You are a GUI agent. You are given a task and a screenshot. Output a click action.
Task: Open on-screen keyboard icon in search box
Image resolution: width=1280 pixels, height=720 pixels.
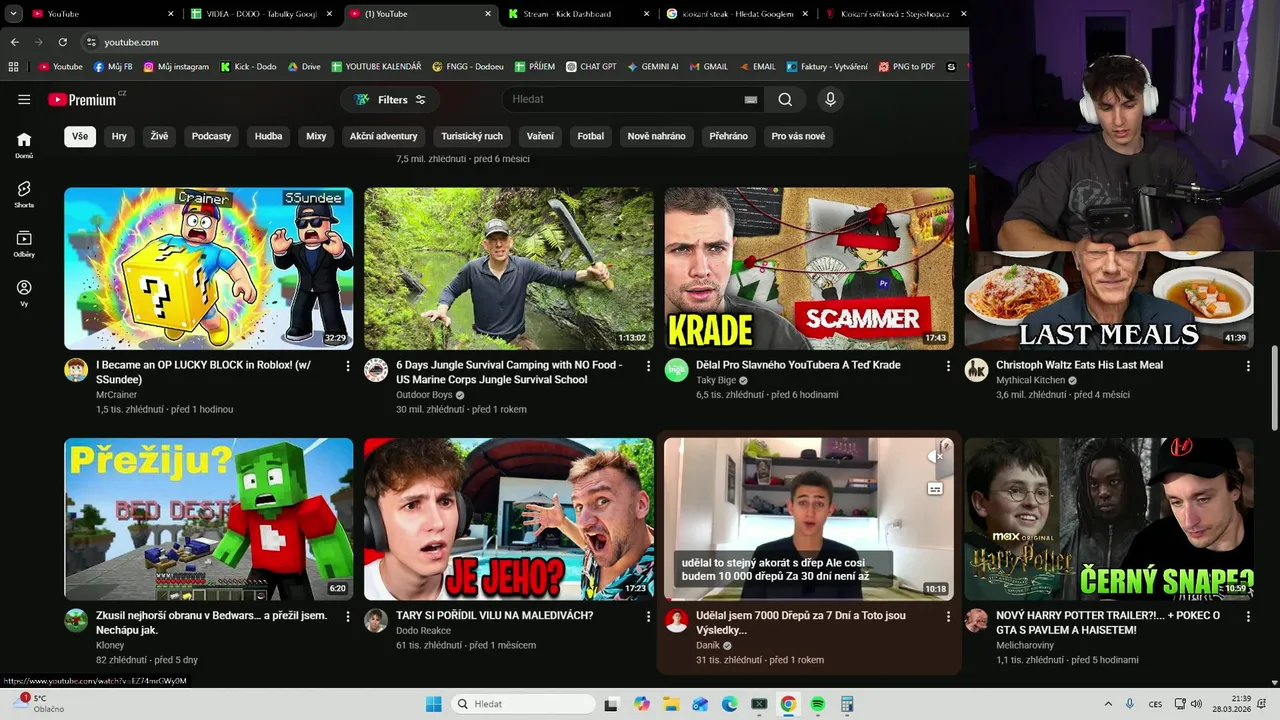[751, 99]
